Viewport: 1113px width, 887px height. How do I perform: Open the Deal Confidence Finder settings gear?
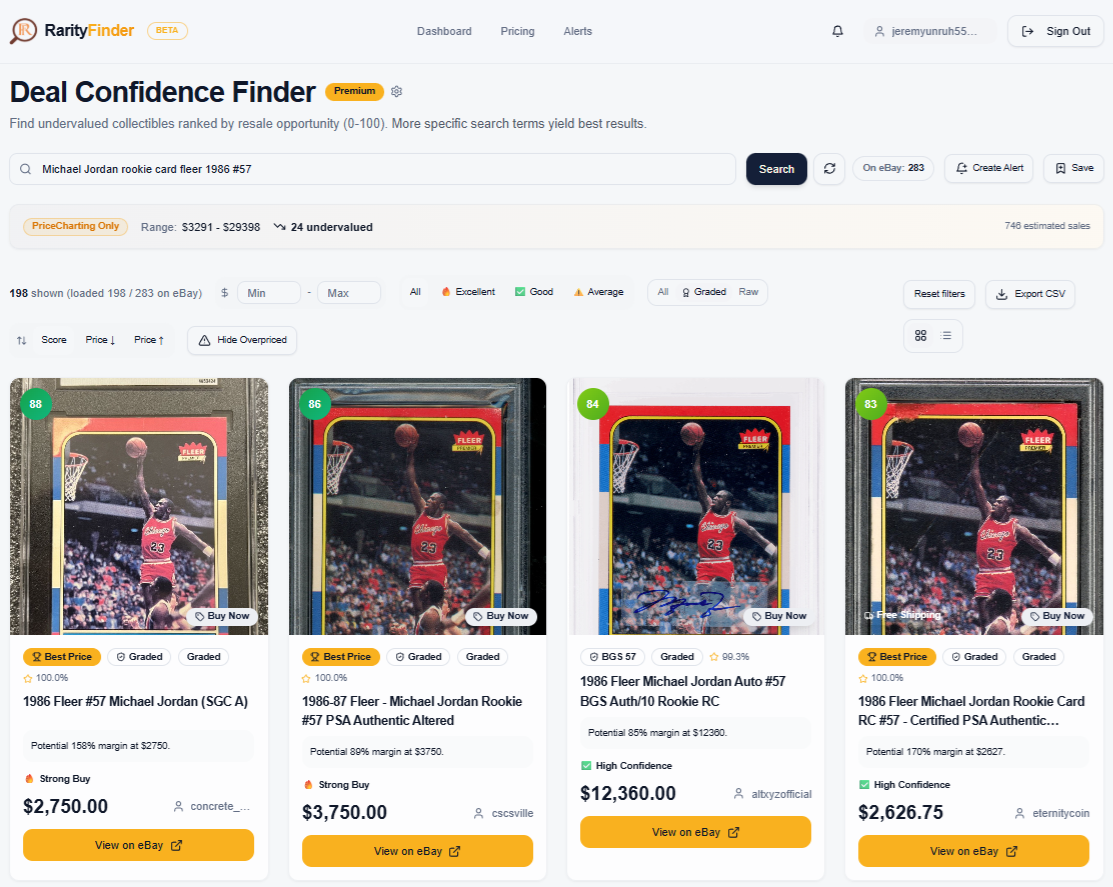pyautogui.click(x=396, y=91)
